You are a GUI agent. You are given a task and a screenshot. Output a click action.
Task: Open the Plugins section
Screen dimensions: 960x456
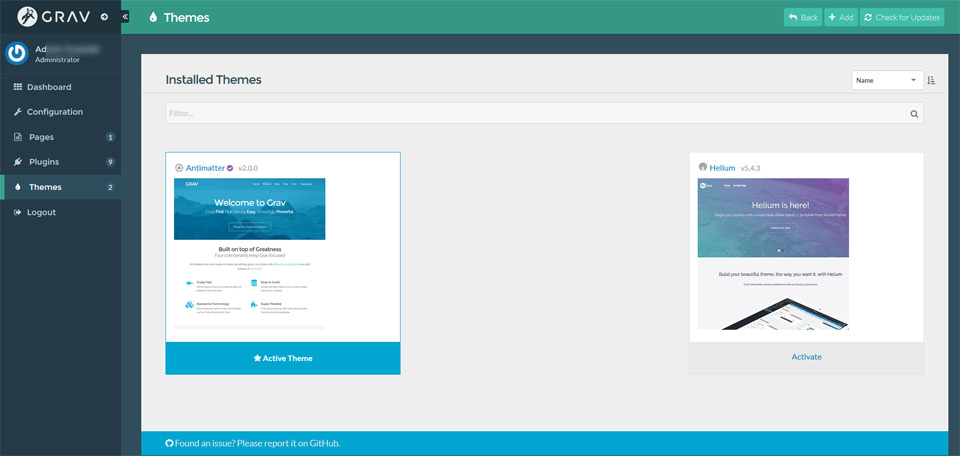click(x=61, y=162)
